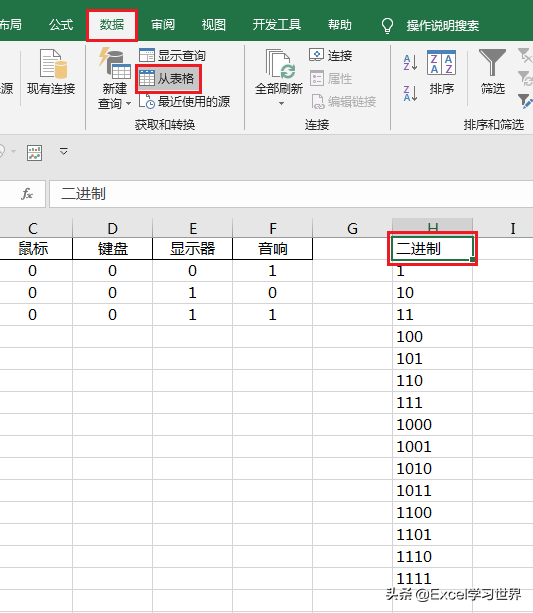Screen dimensions: 533x613
Task: Click the 全部刷新 icon
Action: (279, 64)
